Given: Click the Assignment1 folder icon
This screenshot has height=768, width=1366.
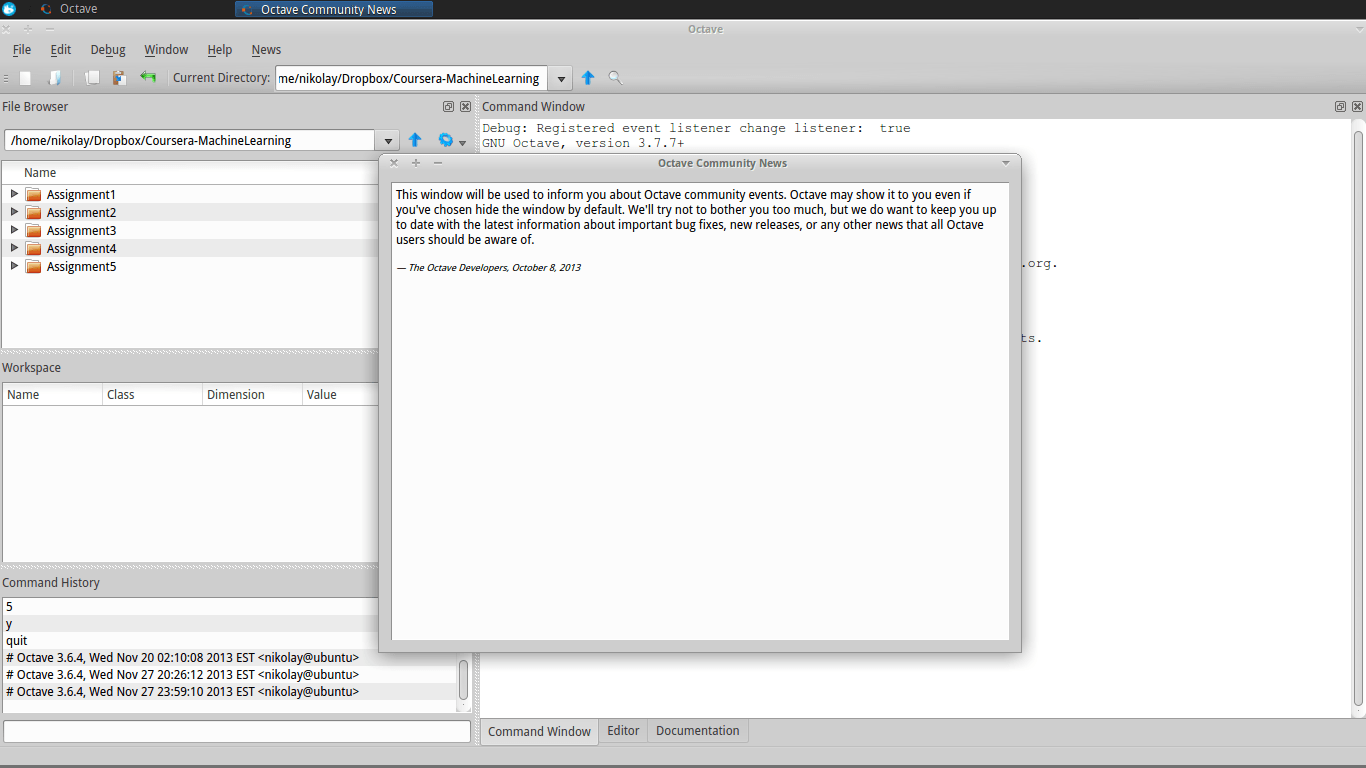Looking at the screenshot, I should pyautogui.click(x=33, y=194).
